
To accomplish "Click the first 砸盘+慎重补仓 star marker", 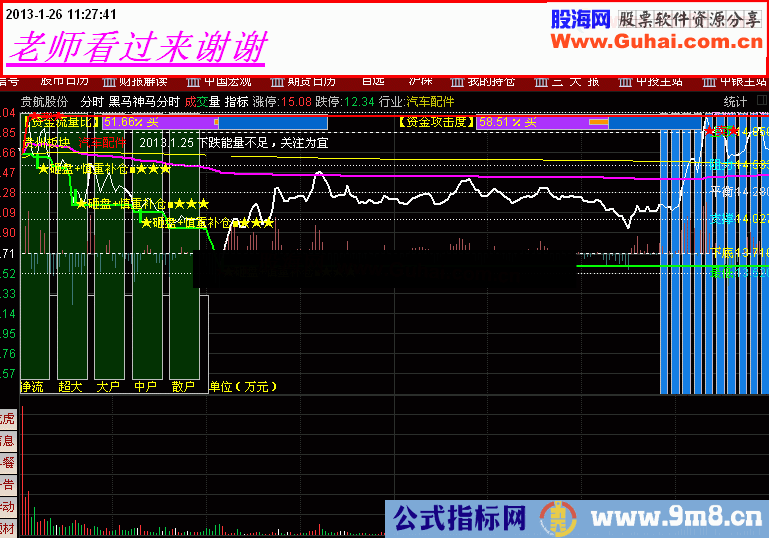I will (104, 169).
